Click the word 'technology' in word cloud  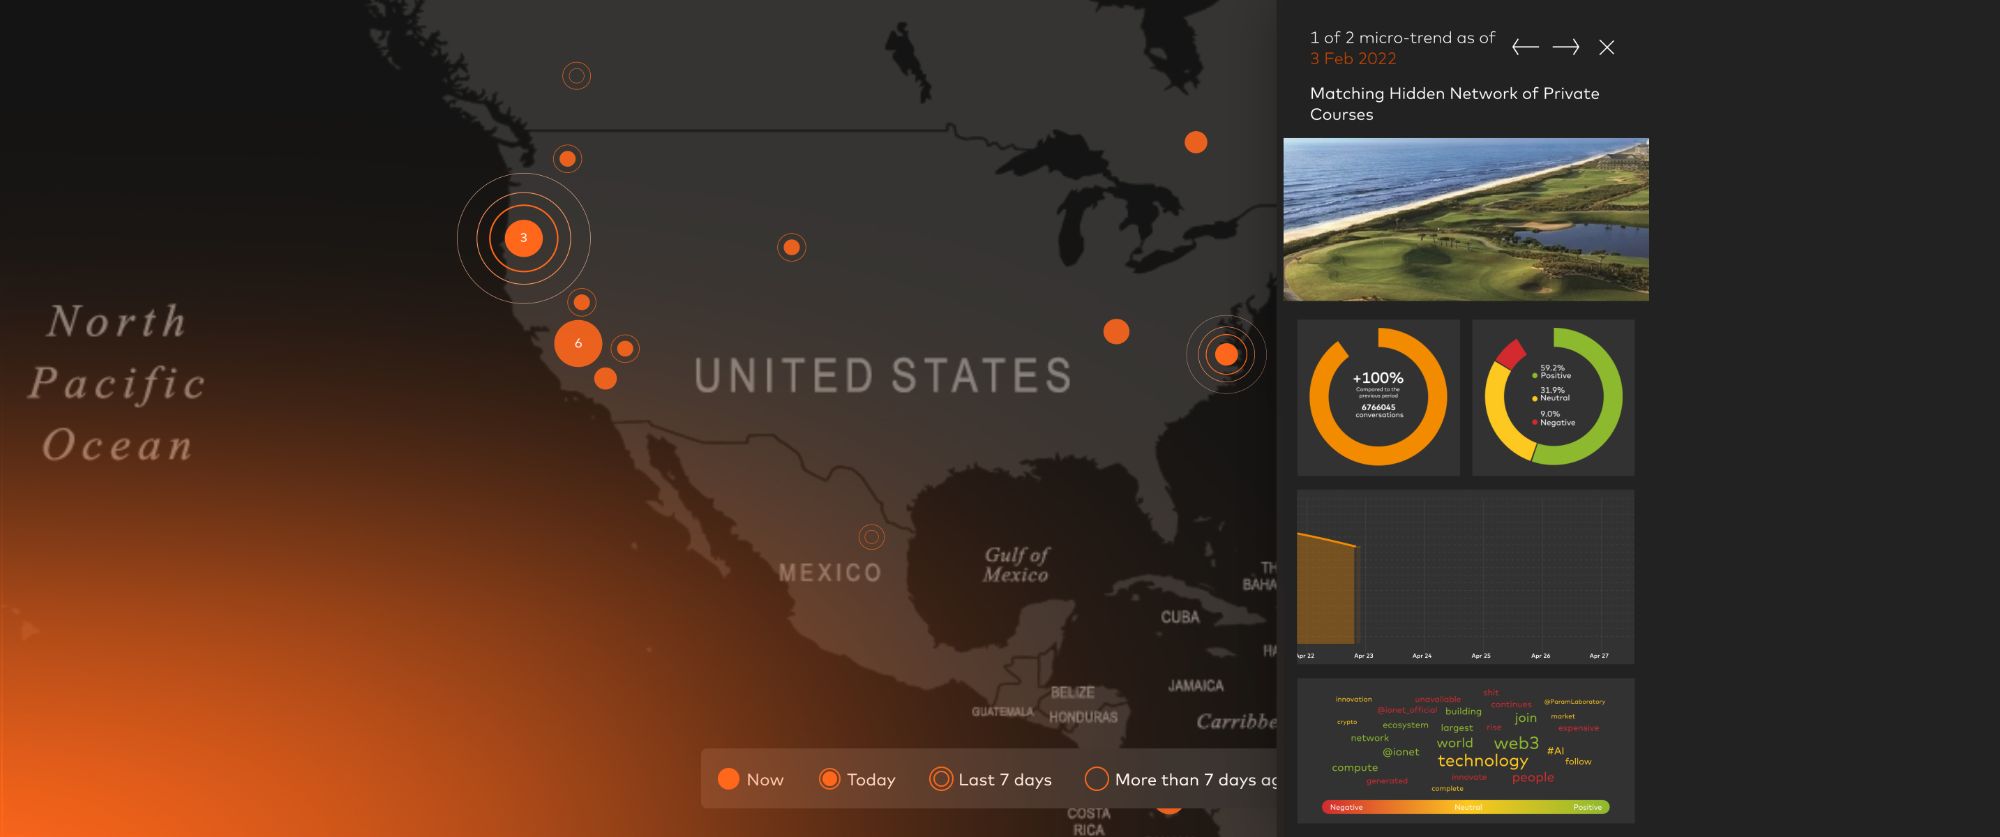pyautogui.click(x=1482, y=761)
